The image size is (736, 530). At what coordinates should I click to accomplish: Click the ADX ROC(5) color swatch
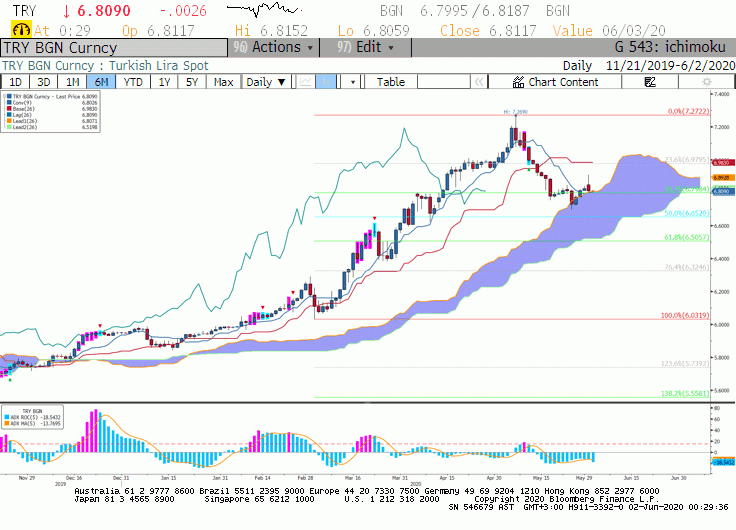point(7,417)
